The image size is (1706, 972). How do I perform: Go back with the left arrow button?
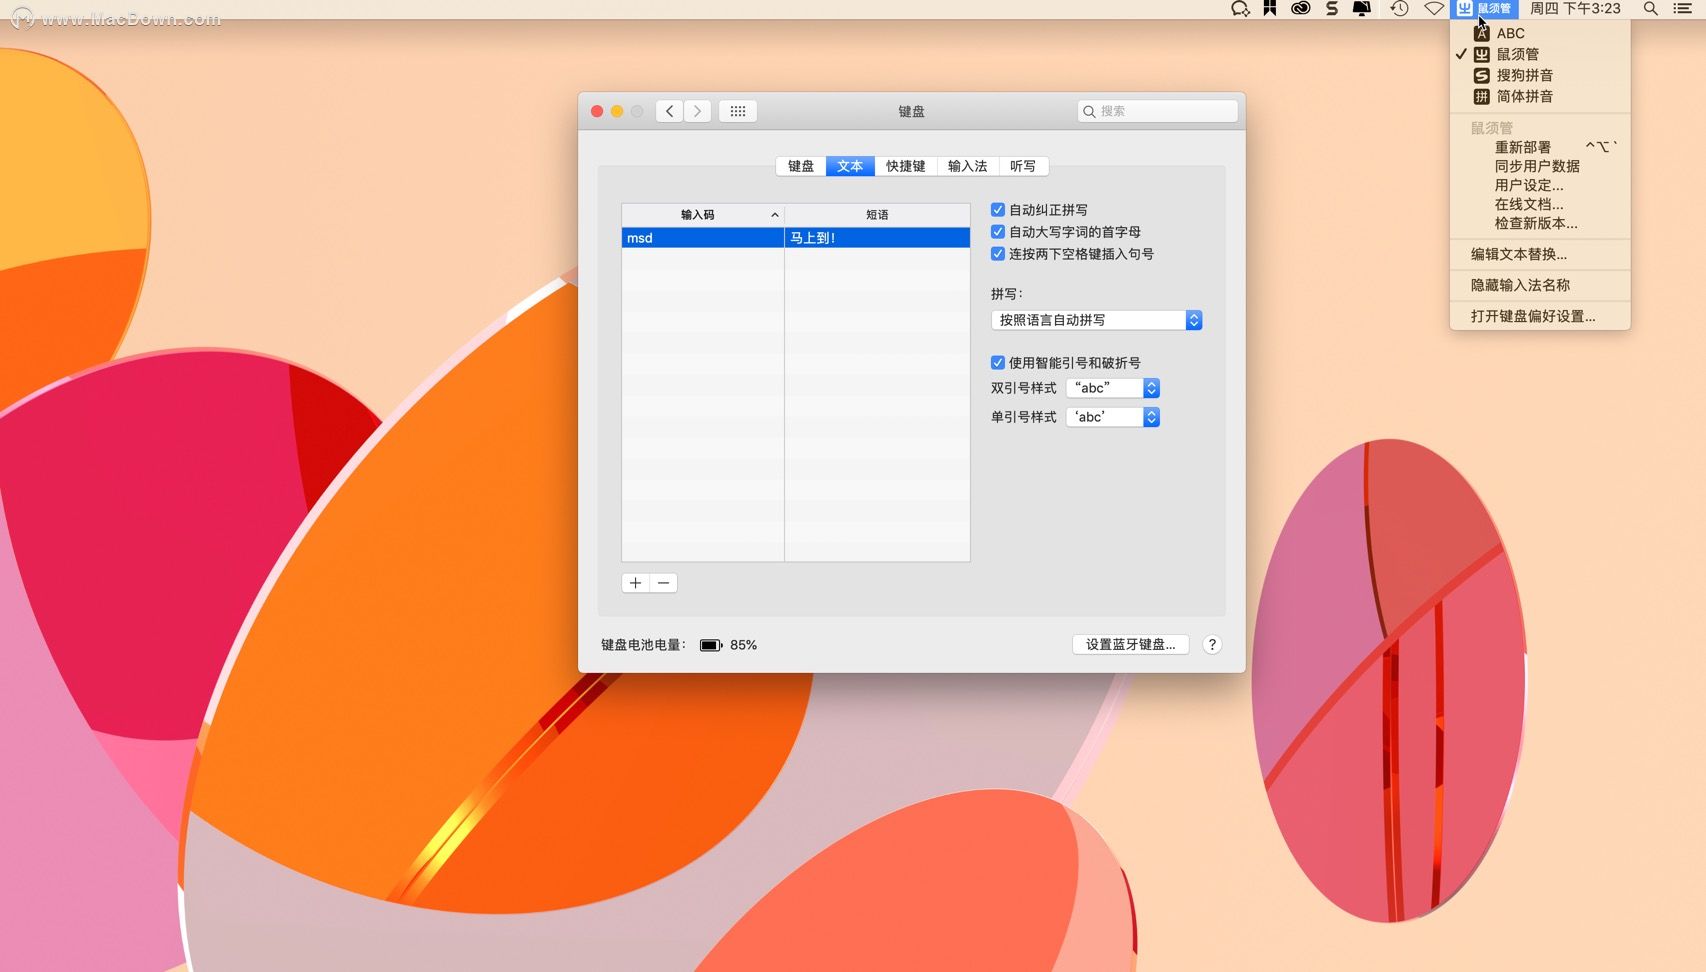click(670, 111)
